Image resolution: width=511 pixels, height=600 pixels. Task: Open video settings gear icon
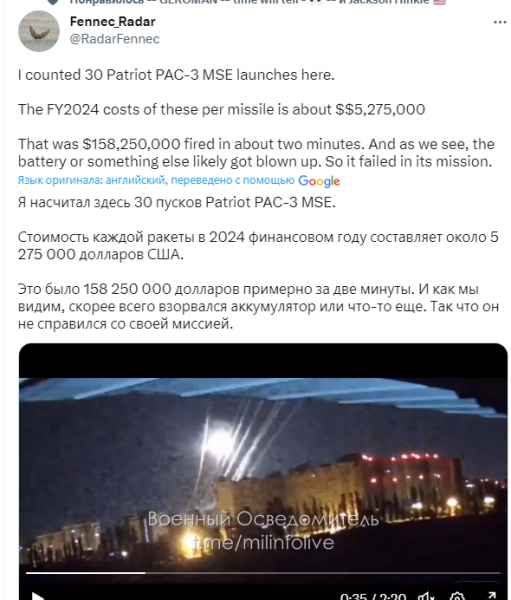click(x=457, y=596)
